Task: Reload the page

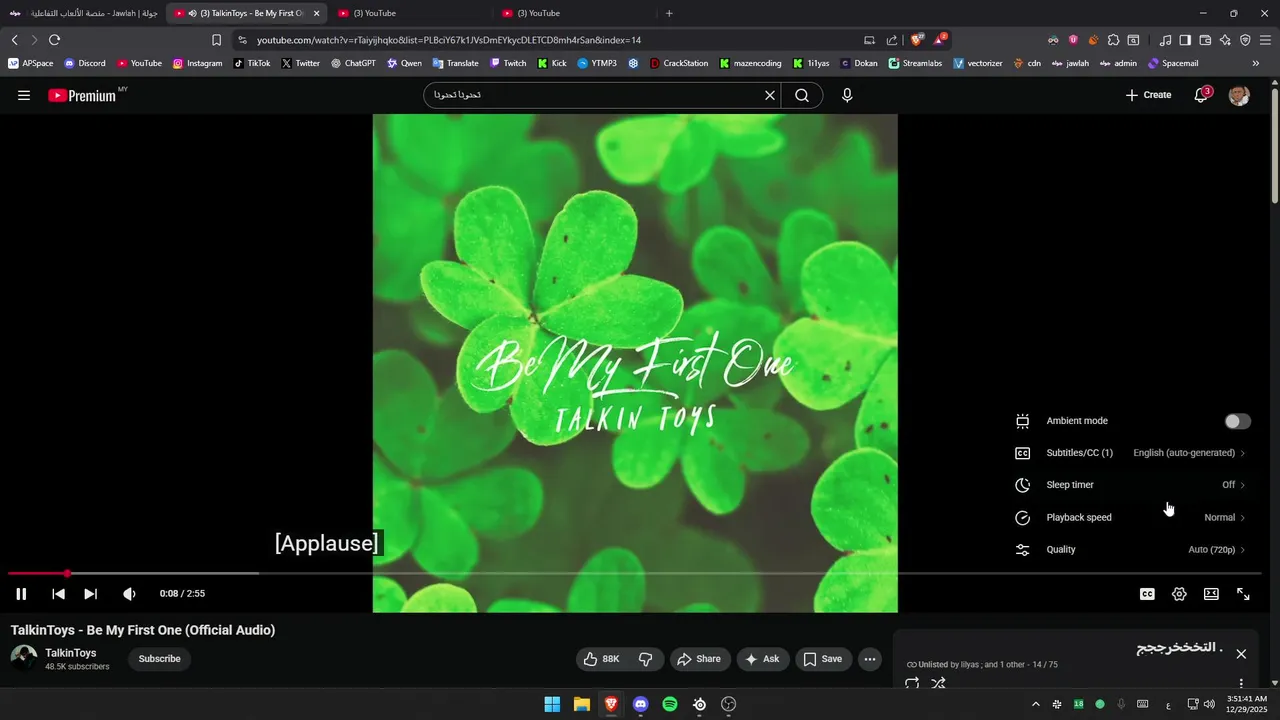Action: pyautogui.click(x=54, y=40)
